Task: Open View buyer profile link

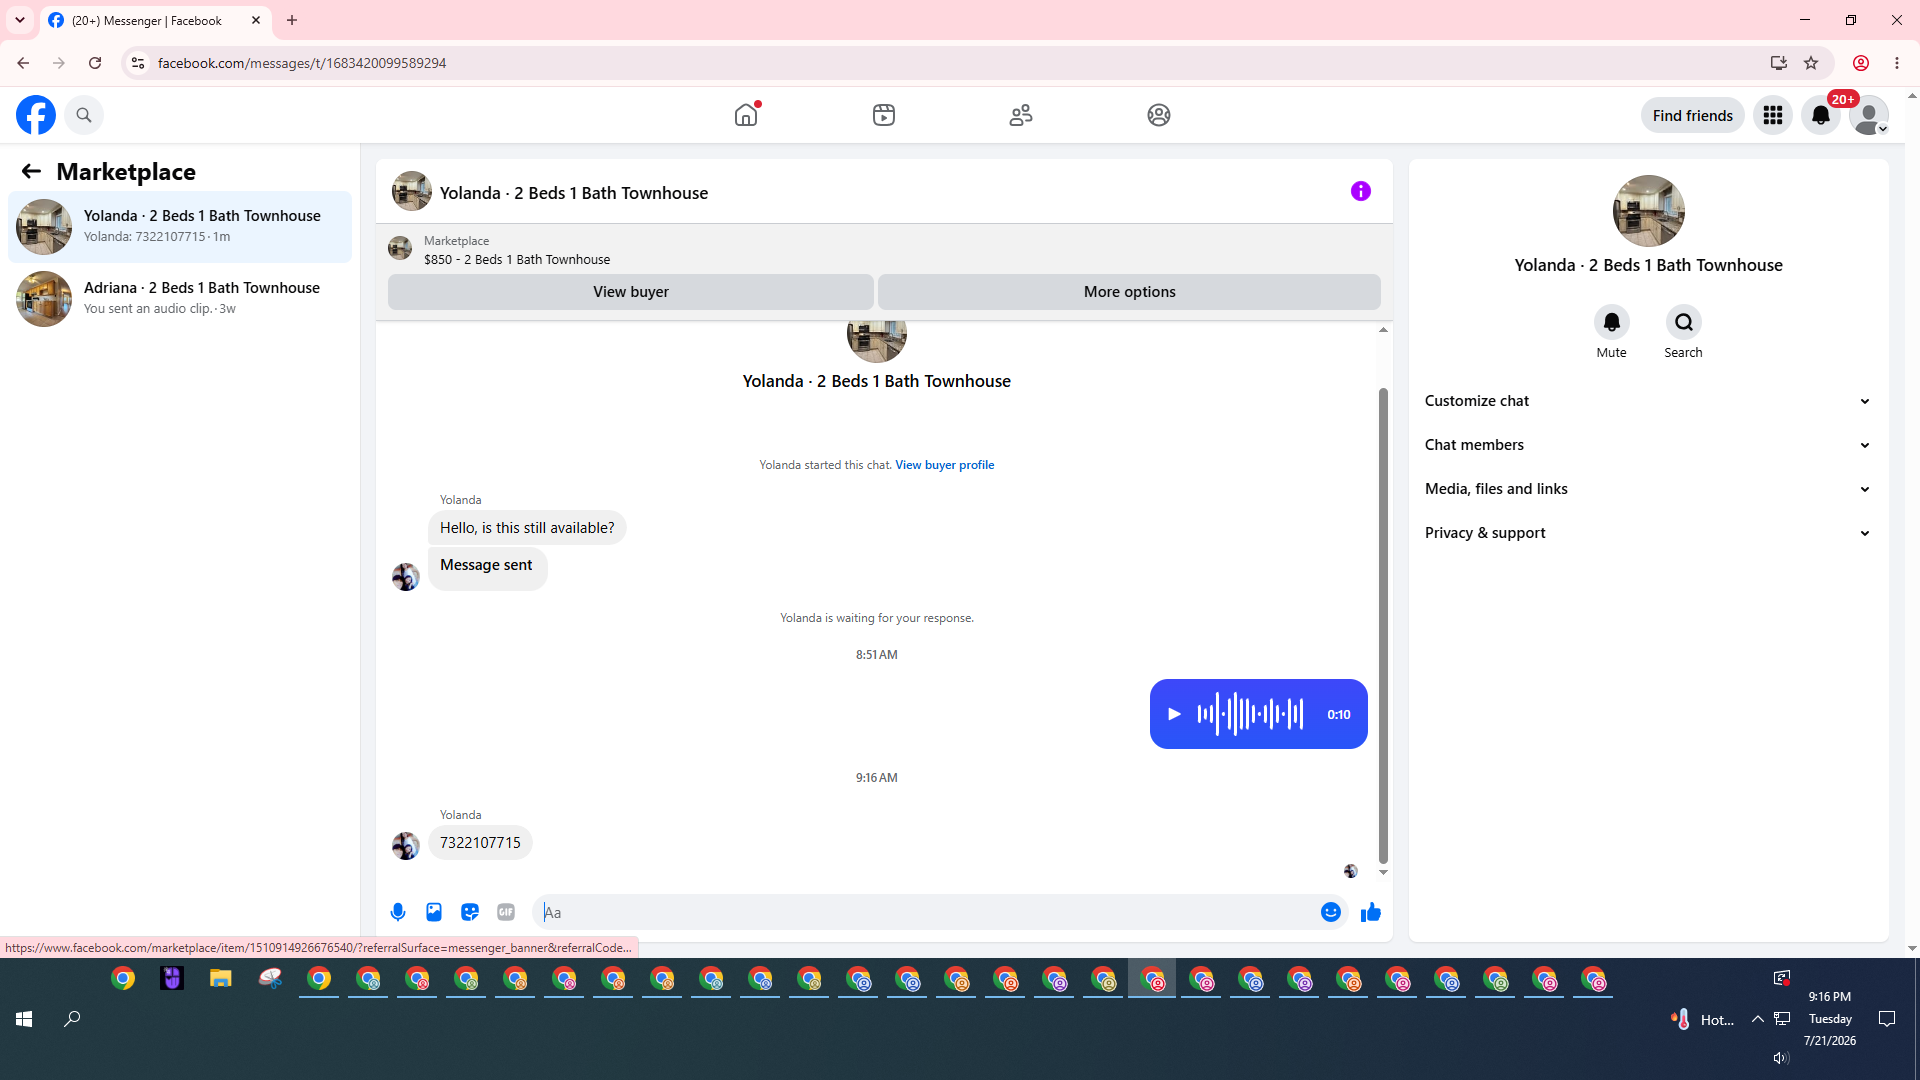Action: pos(944,465)
